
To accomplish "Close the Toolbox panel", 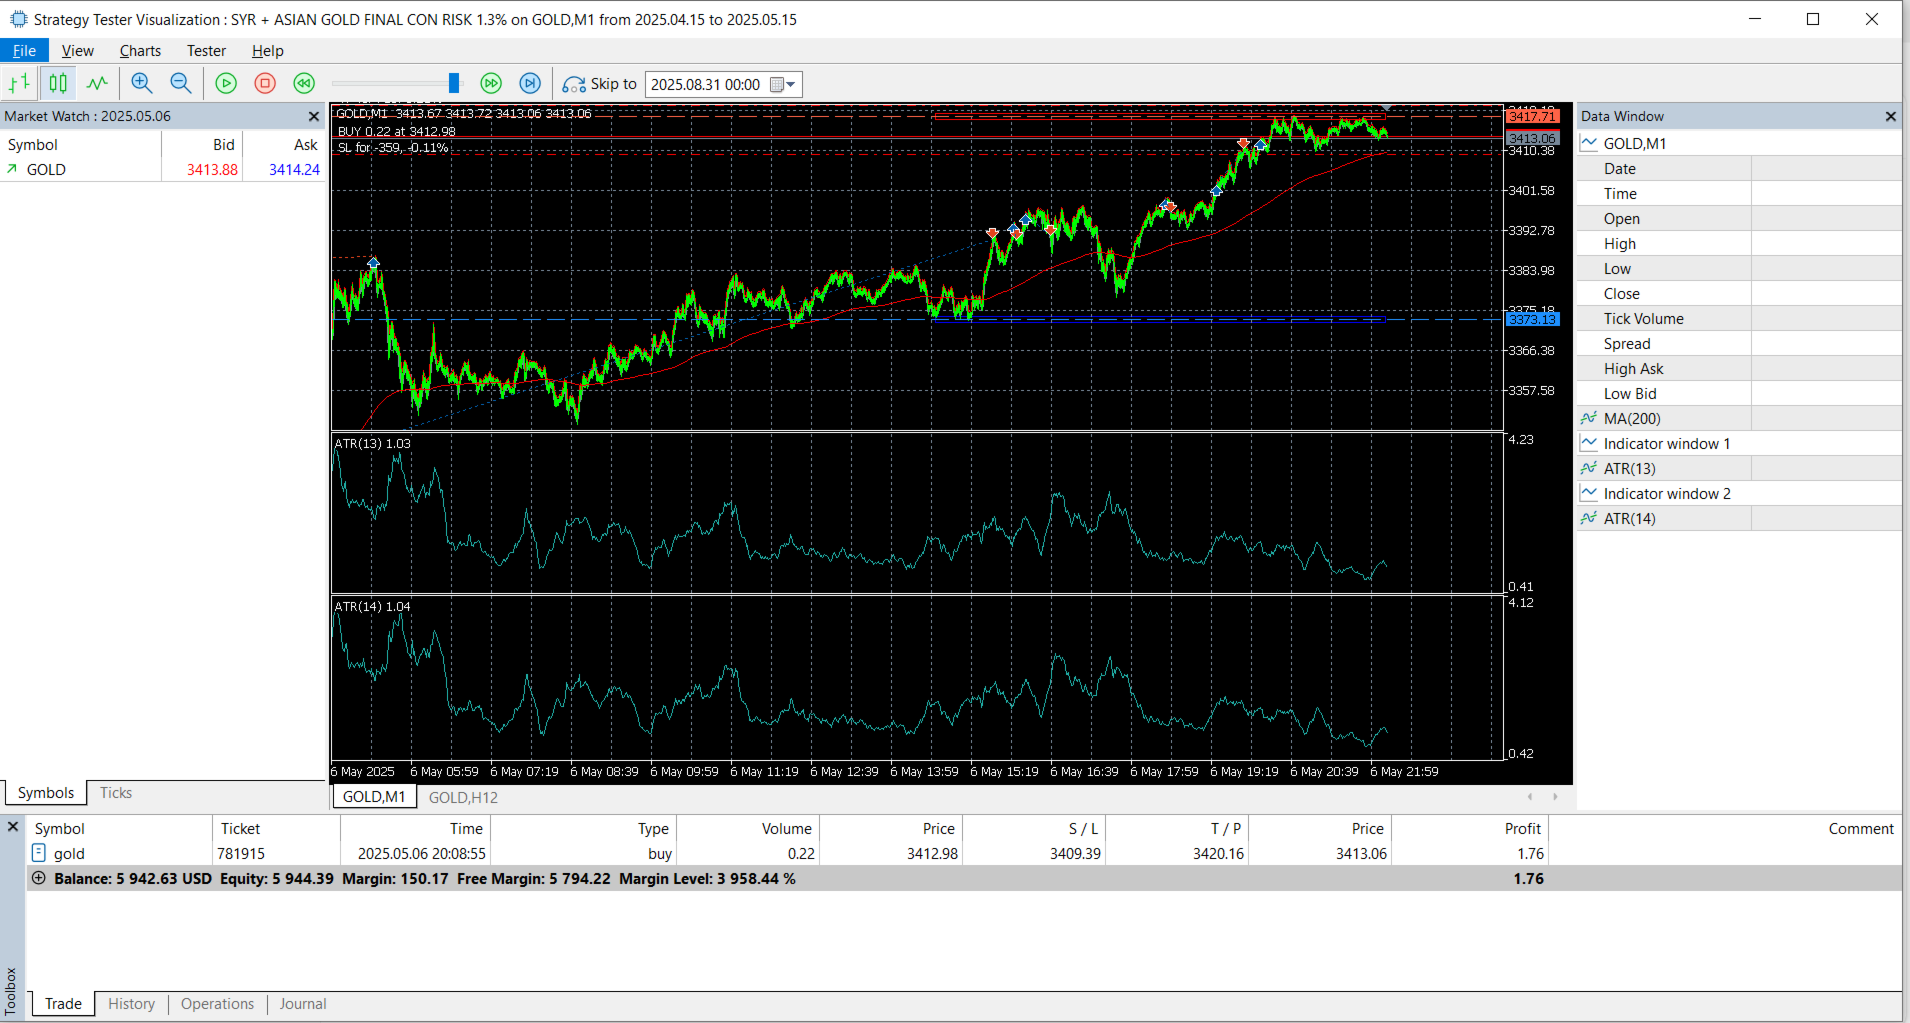I will [13, 827].
